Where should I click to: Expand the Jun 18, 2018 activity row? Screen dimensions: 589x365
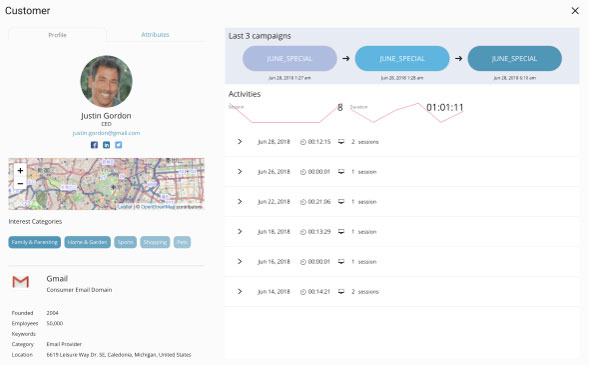pyautogui.click(x=240, y=232)
